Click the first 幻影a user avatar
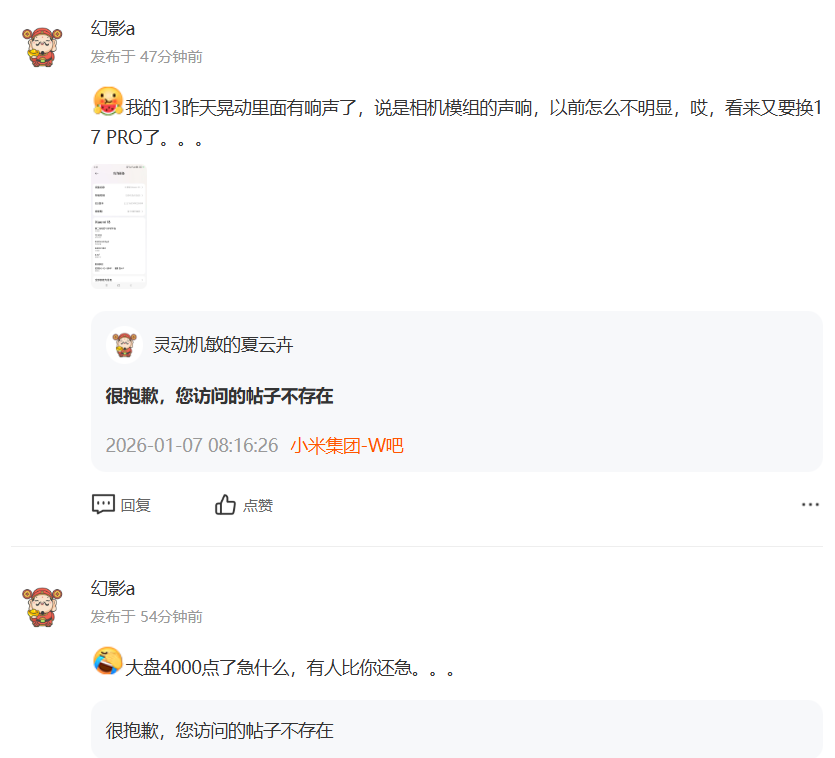The width and height of the screenshot is (835, 758). (42, 47)
